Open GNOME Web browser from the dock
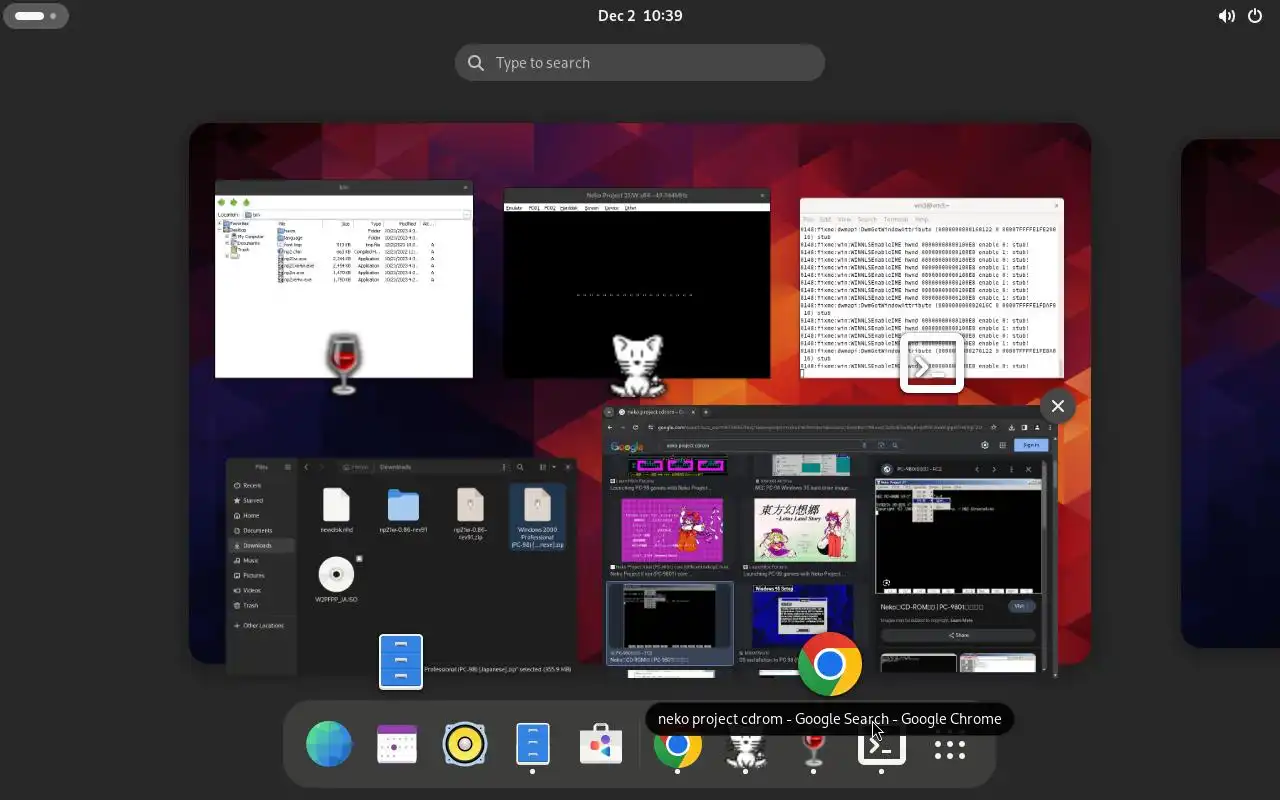The width and height of the screenshot is (1280, 800). point(329,744)
